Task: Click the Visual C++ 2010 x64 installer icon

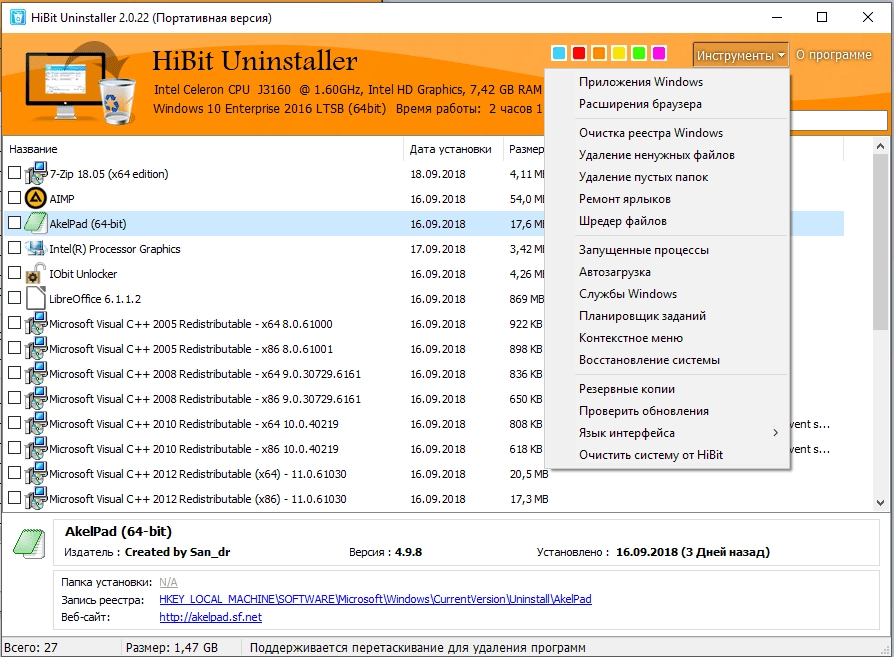Action: tap(36, 424)
